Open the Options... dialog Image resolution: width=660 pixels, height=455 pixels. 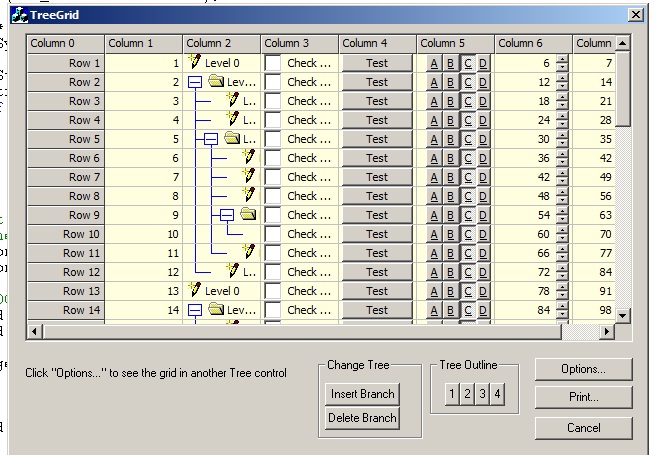(x=583, y=369)
